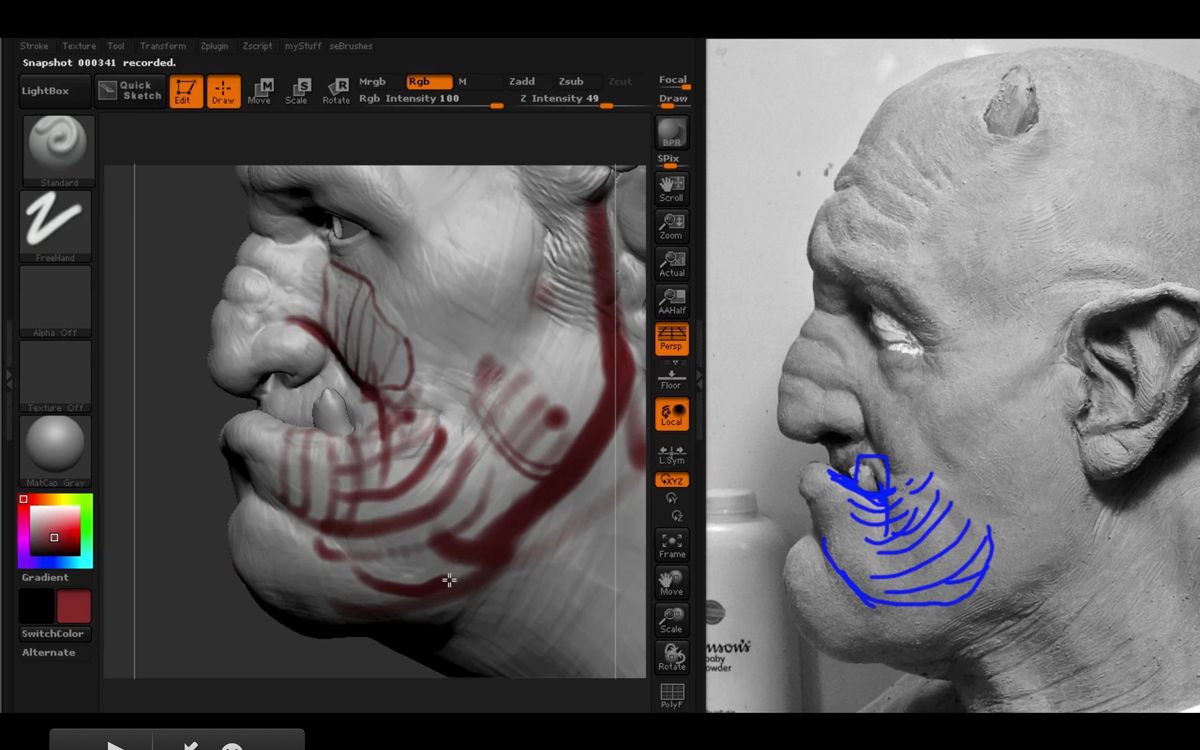Click the Gradient button

pos(46,577)
